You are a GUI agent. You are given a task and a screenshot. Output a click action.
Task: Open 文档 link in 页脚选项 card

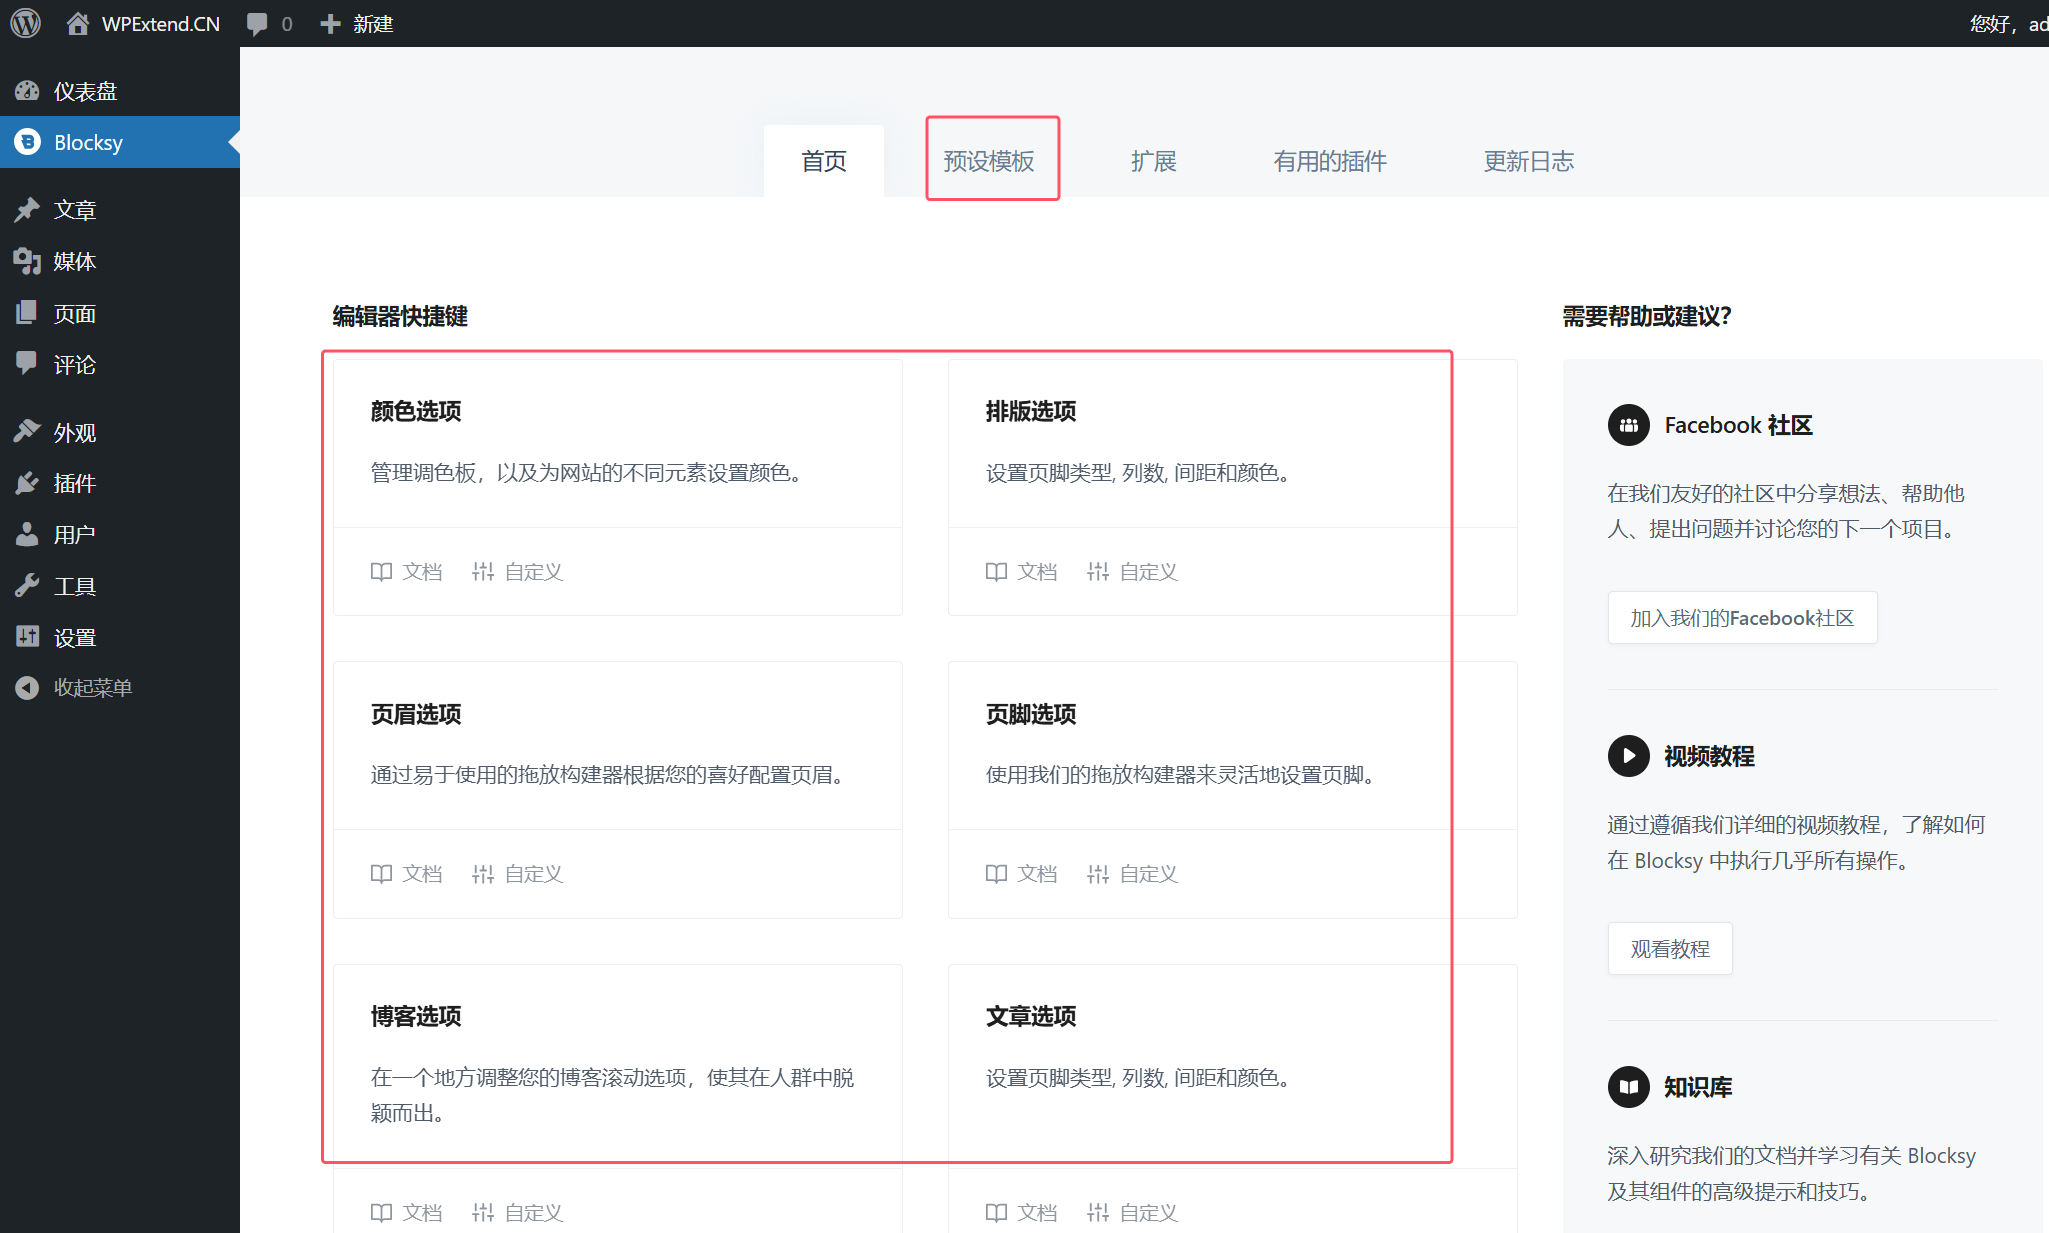[1021, 874]
